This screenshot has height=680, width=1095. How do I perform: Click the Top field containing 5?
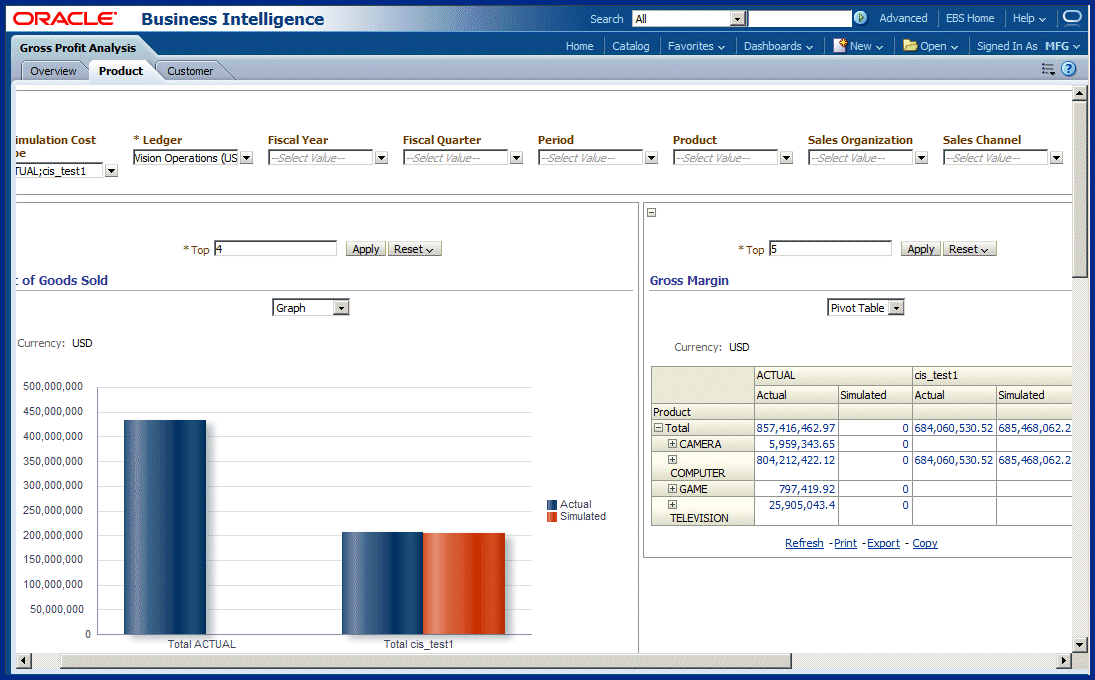(830, 249)
